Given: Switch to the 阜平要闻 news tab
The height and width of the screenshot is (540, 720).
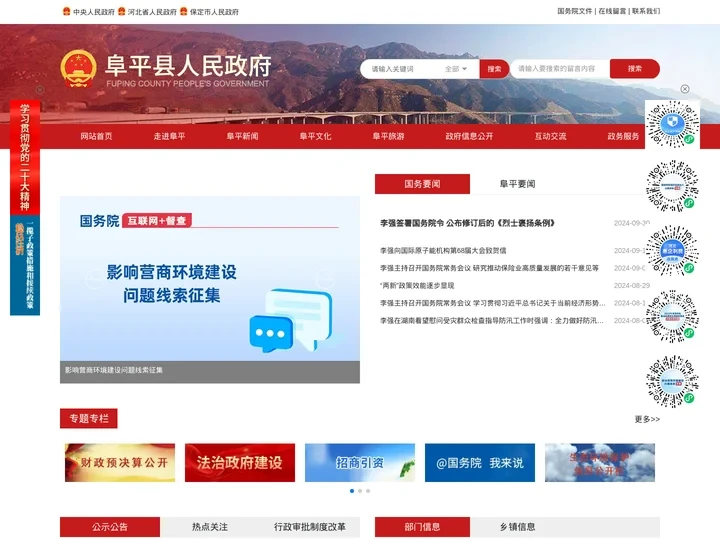Looking at the screenshot, I should 517,184.
